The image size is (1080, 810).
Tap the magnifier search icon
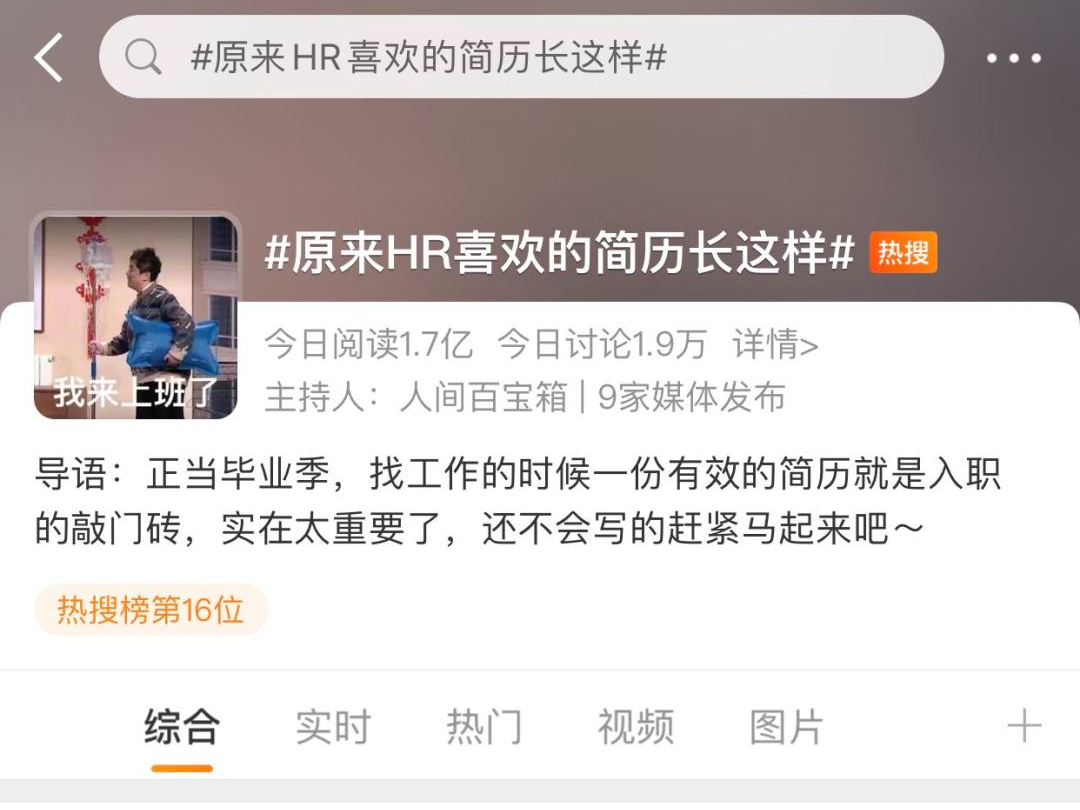[x=143, y=56]
